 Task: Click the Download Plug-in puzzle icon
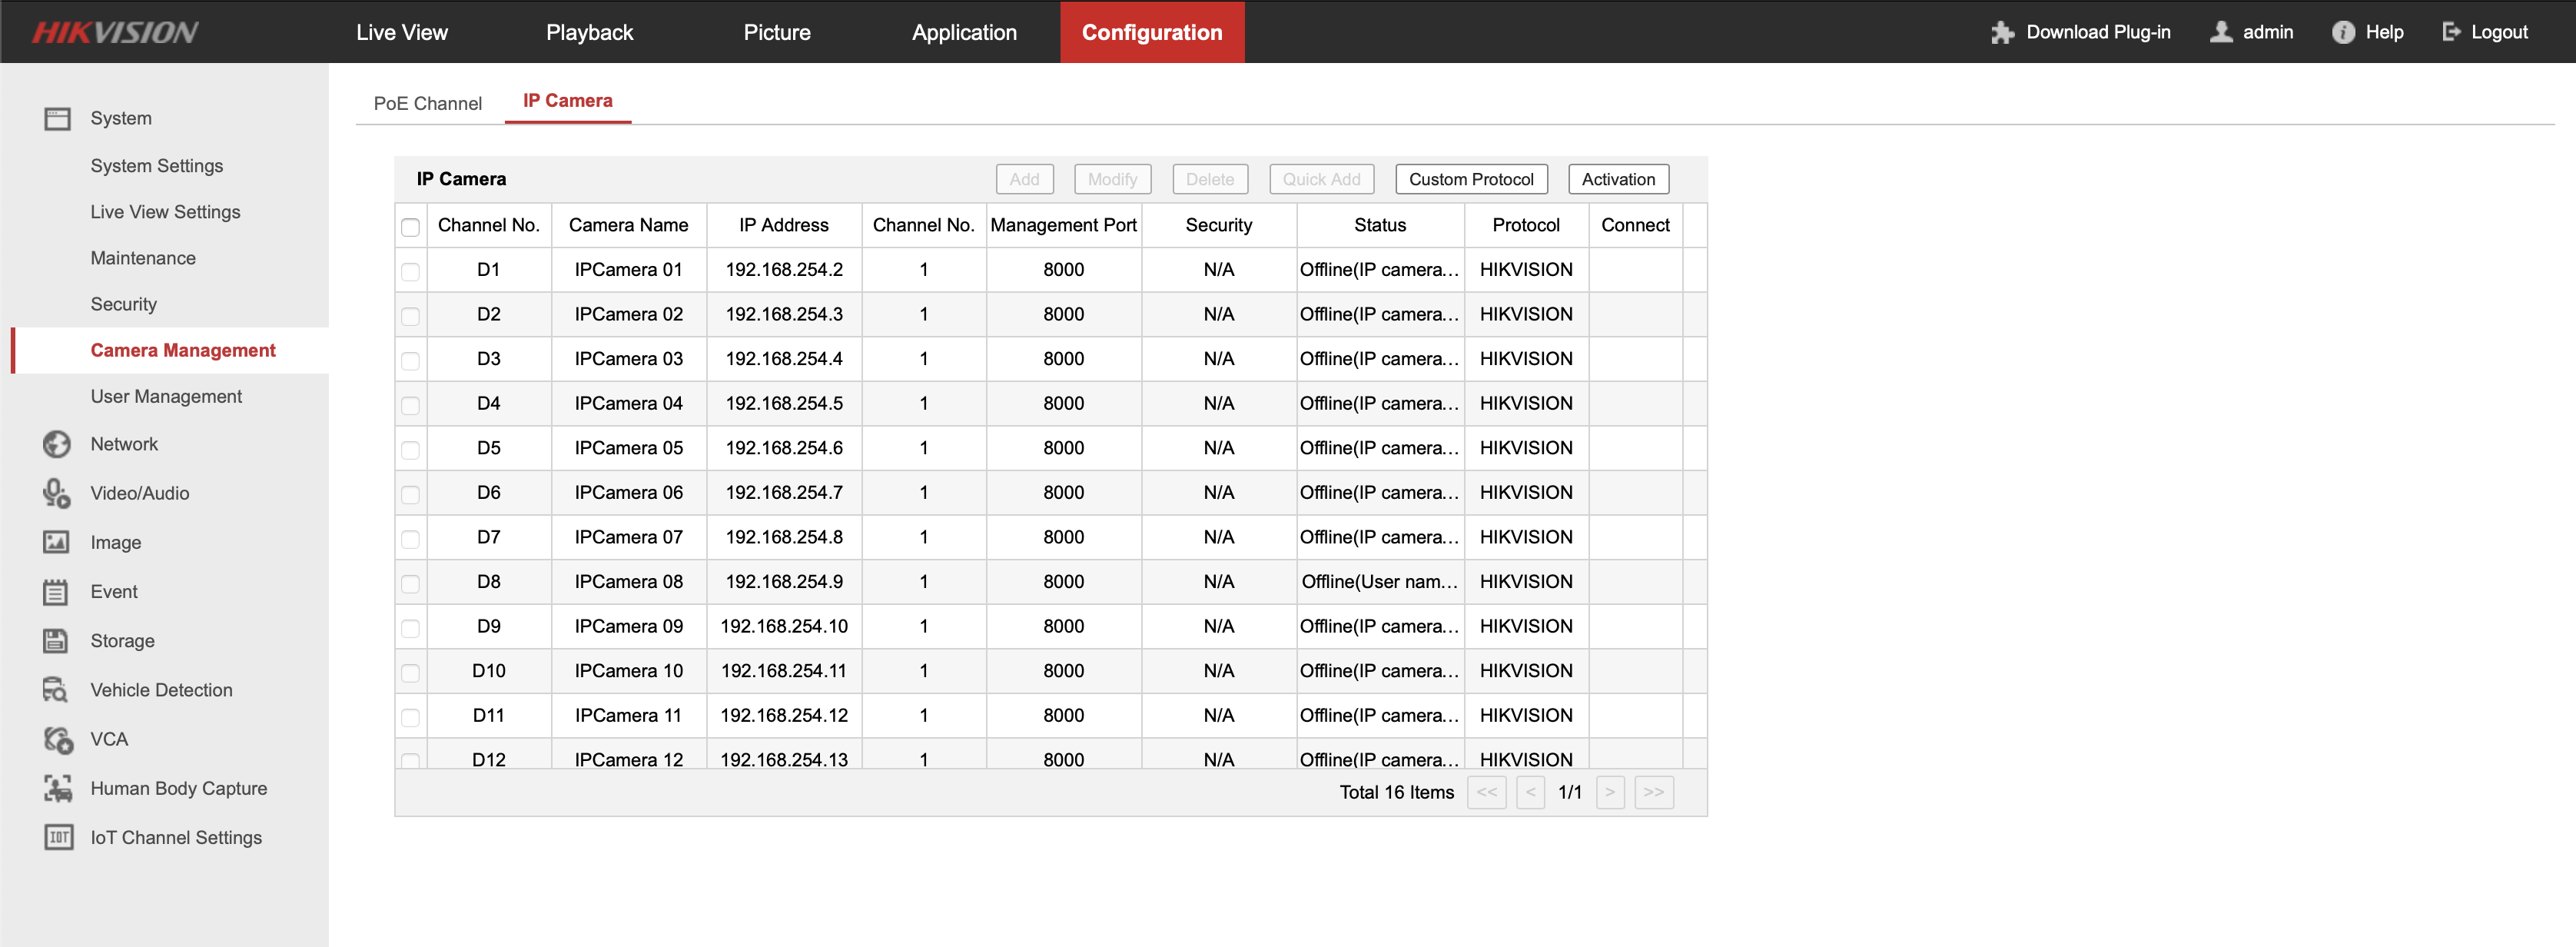2002,32
